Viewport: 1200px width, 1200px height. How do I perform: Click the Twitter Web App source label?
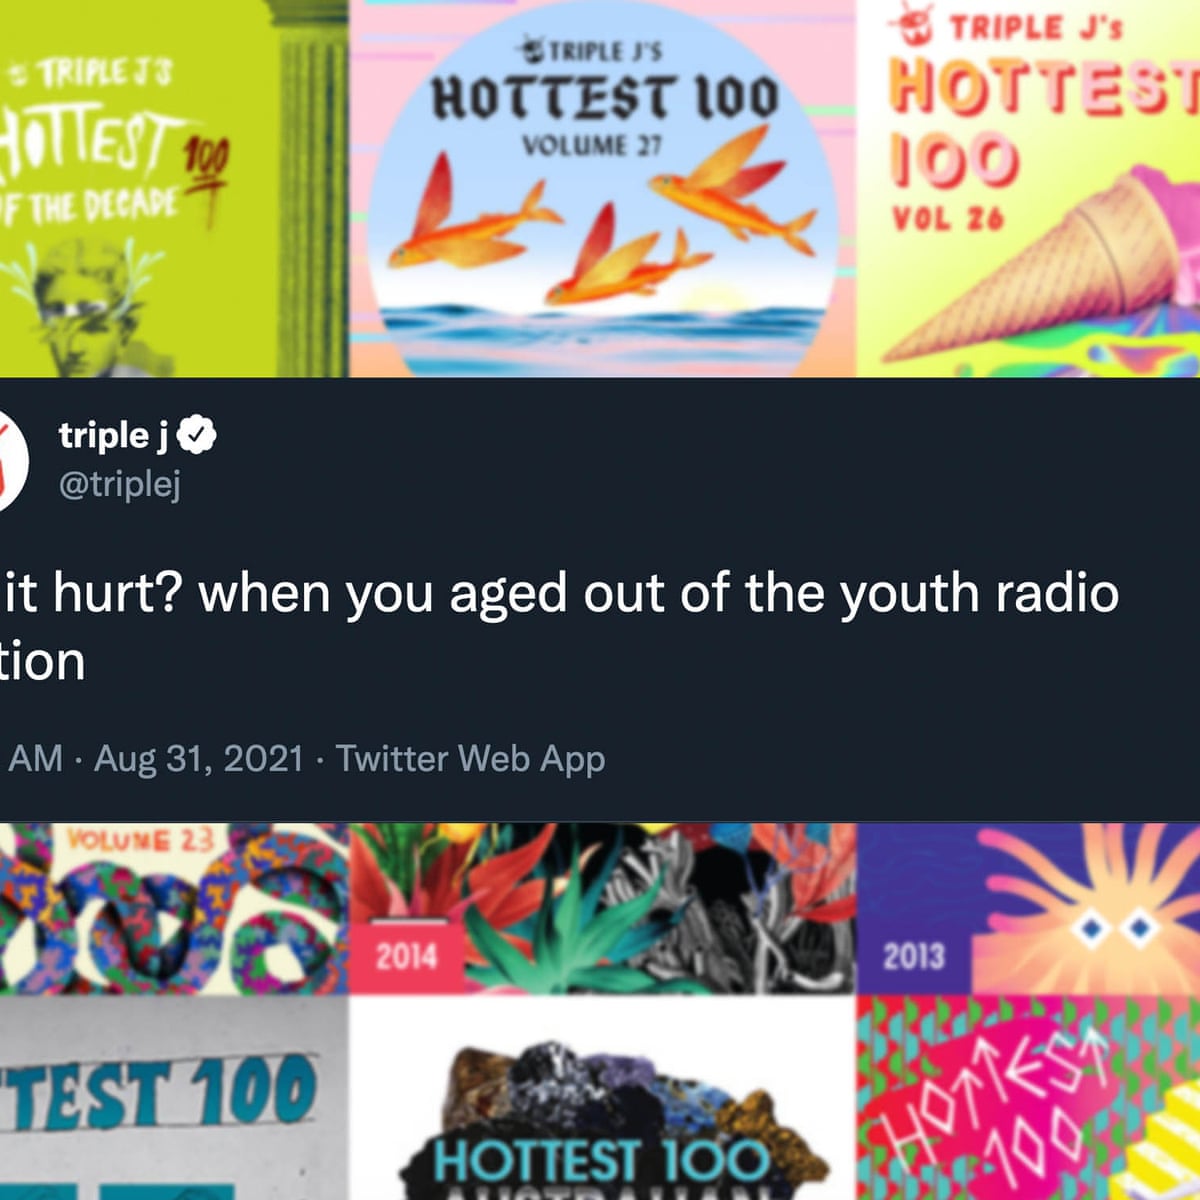[470, 759]
